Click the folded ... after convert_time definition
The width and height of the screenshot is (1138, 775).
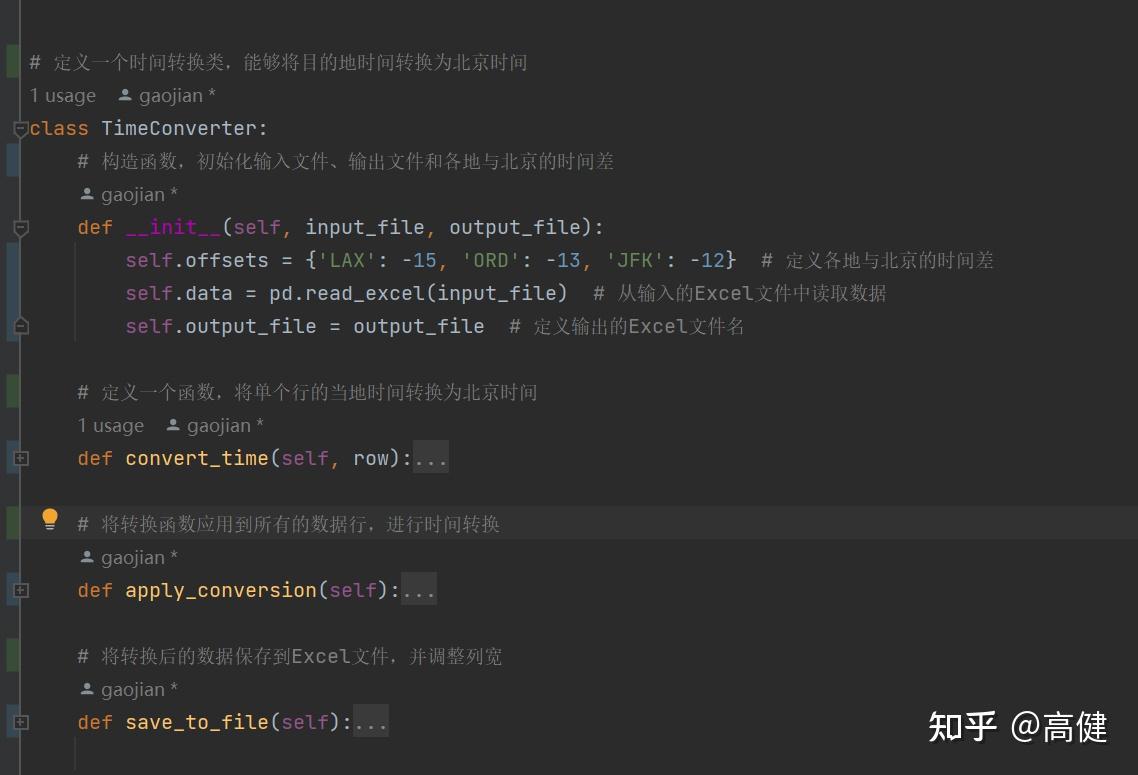433,458
